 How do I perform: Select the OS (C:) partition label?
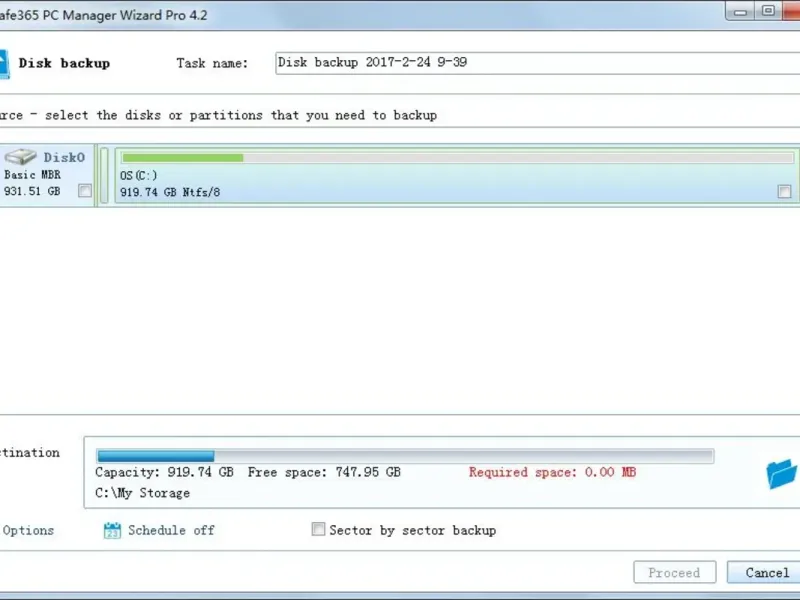[139, 176]
